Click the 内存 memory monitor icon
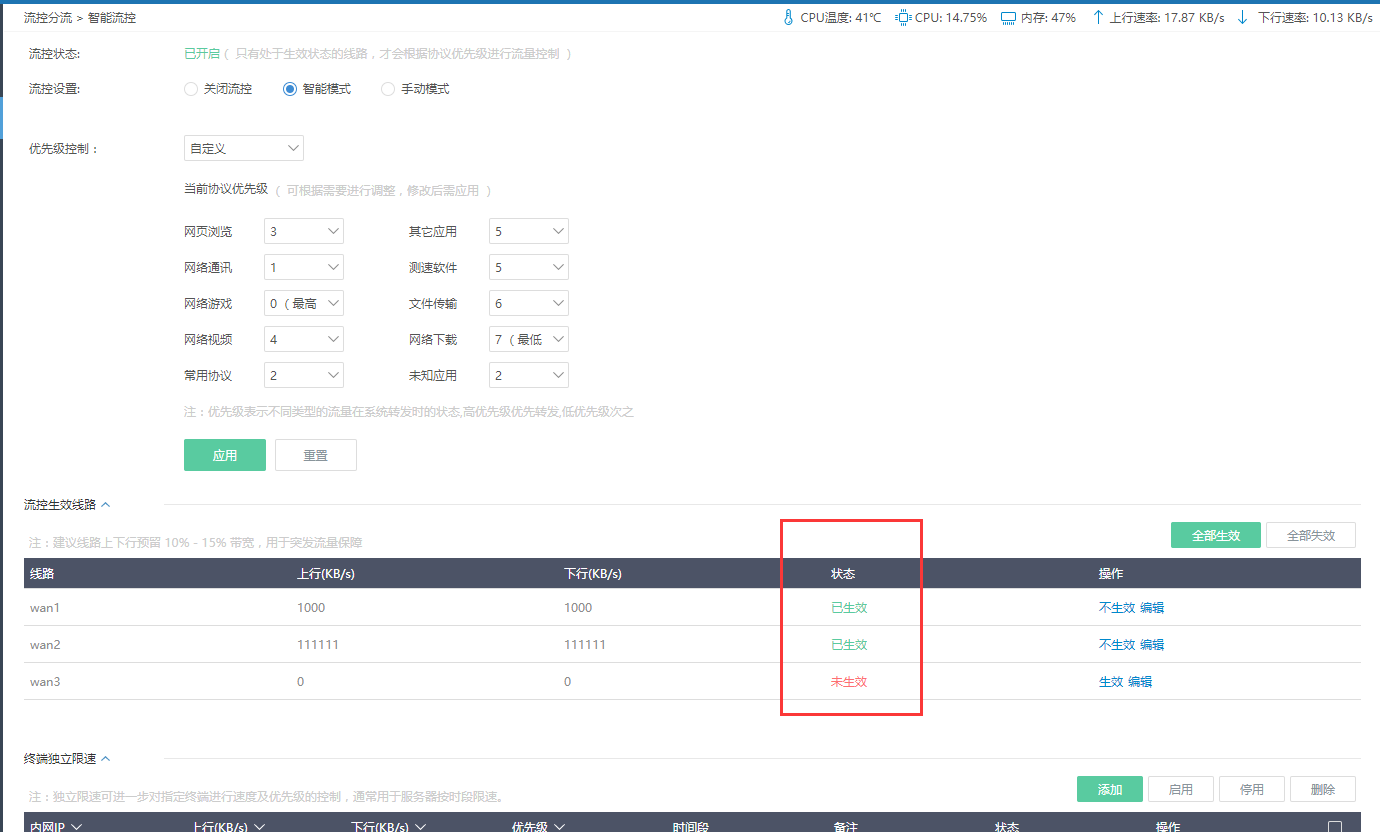The image size is (1380, 832). (1008, 16)
